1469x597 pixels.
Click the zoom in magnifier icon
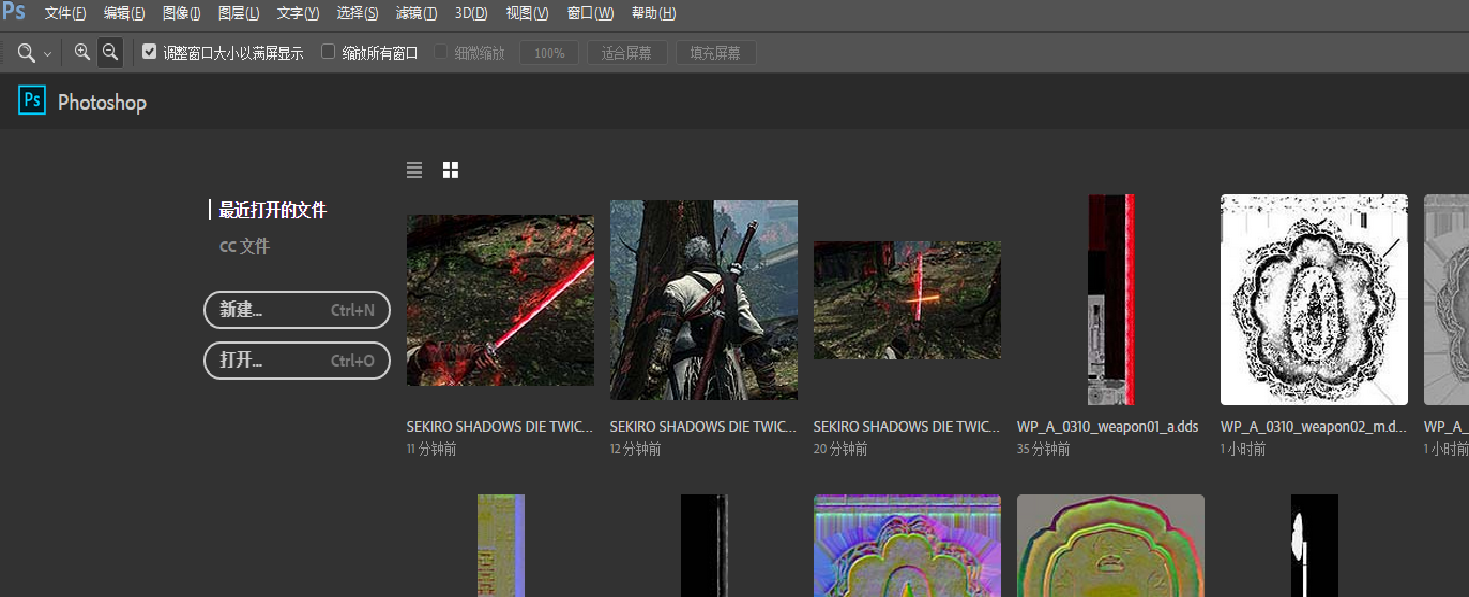click(82, 52)
